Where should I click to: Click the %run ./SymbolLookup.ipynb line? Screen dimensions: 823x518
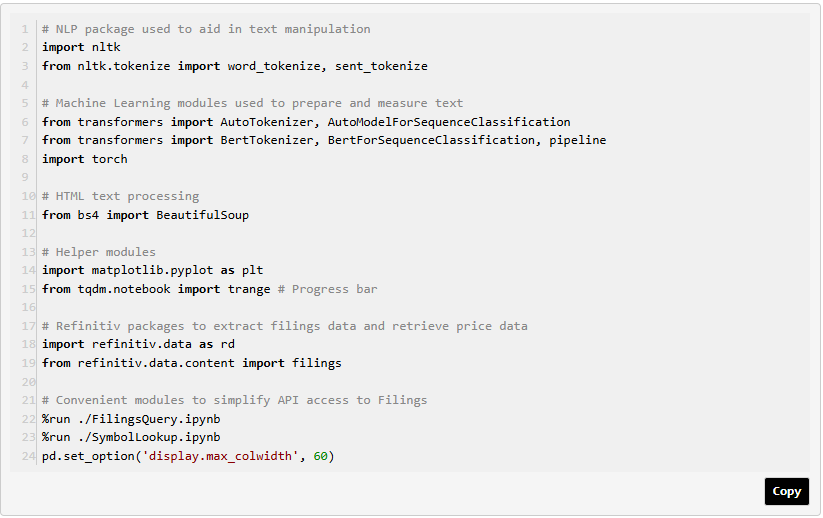[131, 437]
